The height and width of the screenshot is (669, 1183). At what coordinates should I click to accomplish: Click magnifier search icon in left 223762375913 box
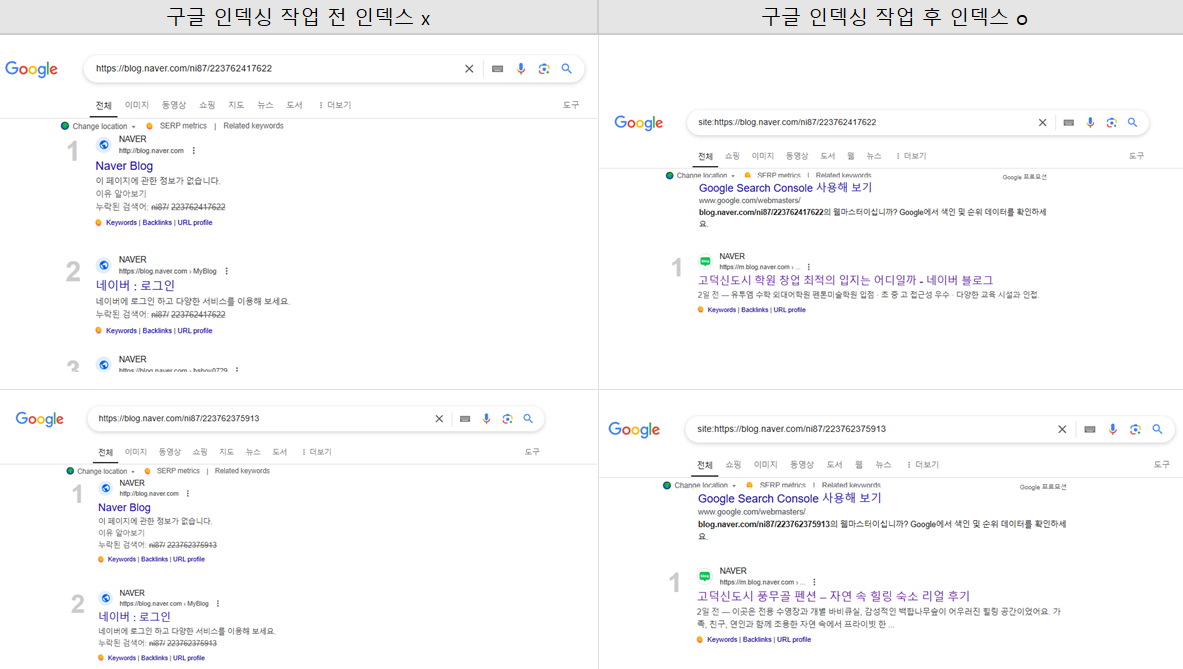pos(528,419)
